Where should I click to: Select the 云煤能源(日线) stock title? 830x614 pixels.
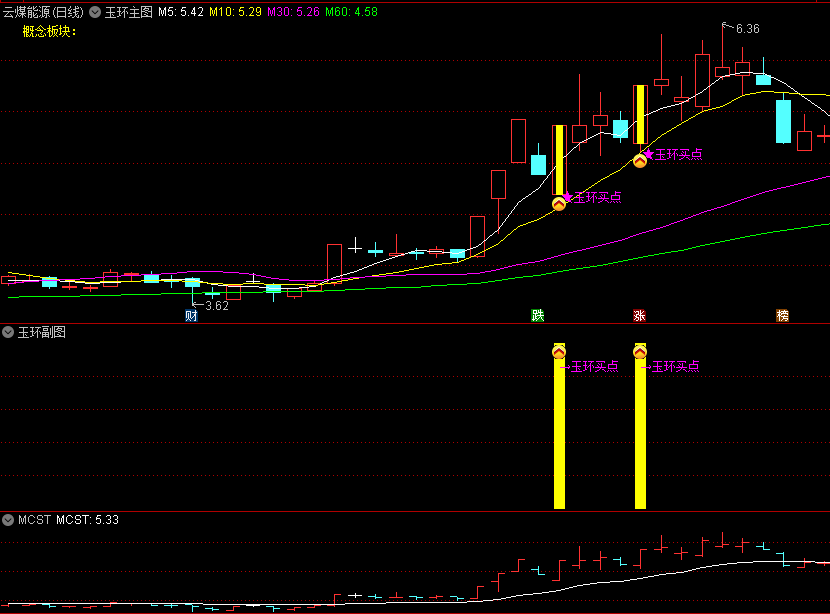point(43,12)
